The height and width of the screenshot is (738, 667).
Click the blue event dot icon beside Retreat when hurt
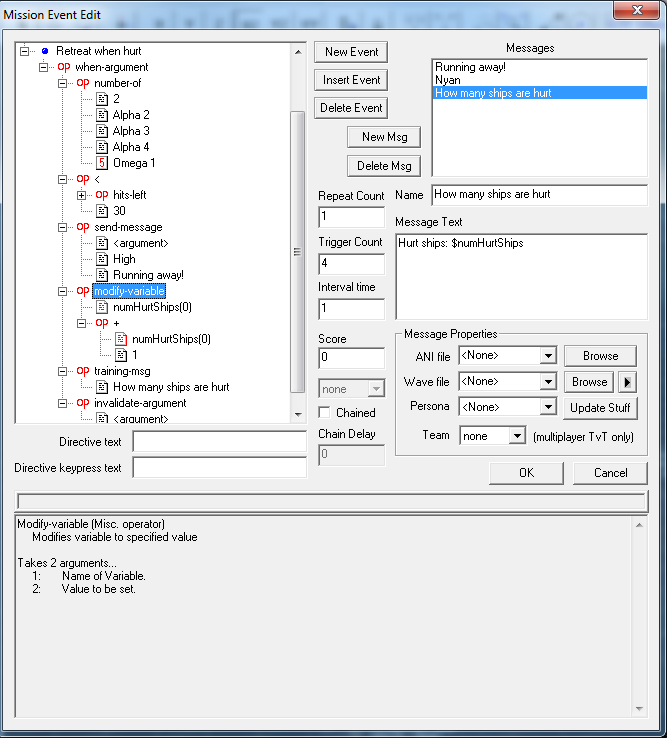pyautogui.click(x=45, y=51)
